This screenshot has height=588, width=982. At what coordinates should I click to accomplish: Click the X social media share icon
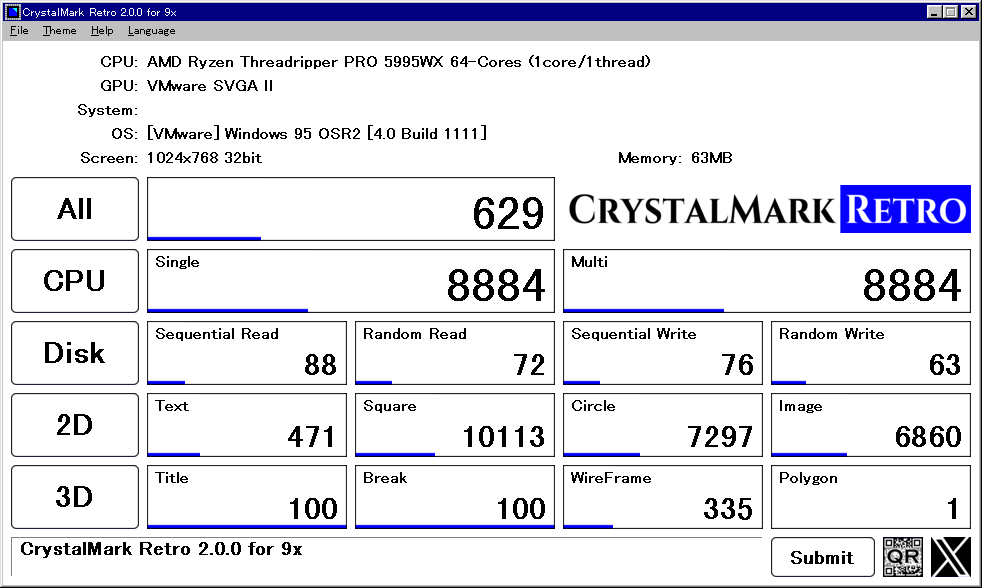pos(950,557)
